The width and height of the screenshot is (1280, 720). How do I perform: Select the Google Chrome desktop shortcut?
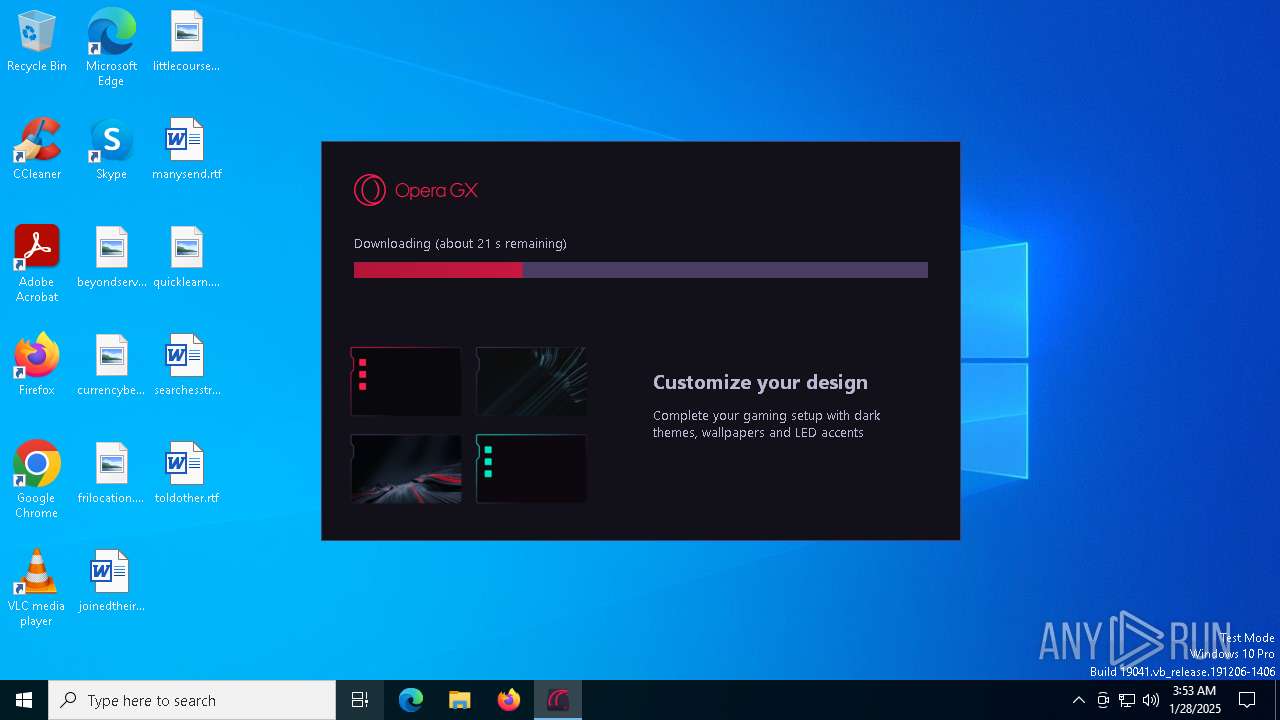[x=37, y=480]
